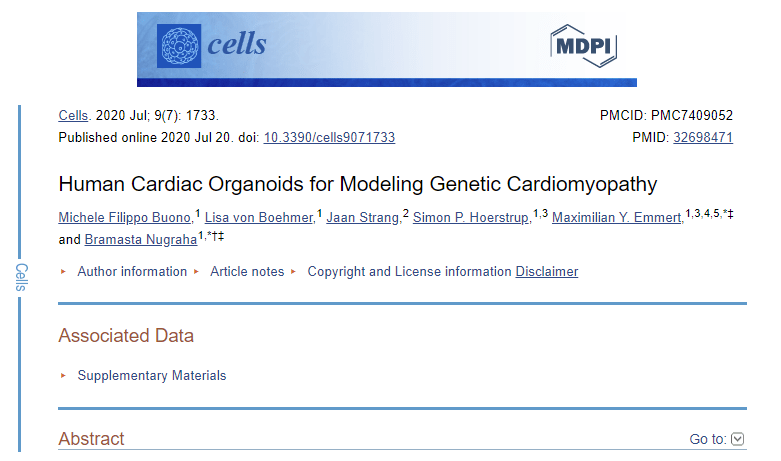Click the vertical Cells sidebar label

pyautogui.click(x=21, y=277)
